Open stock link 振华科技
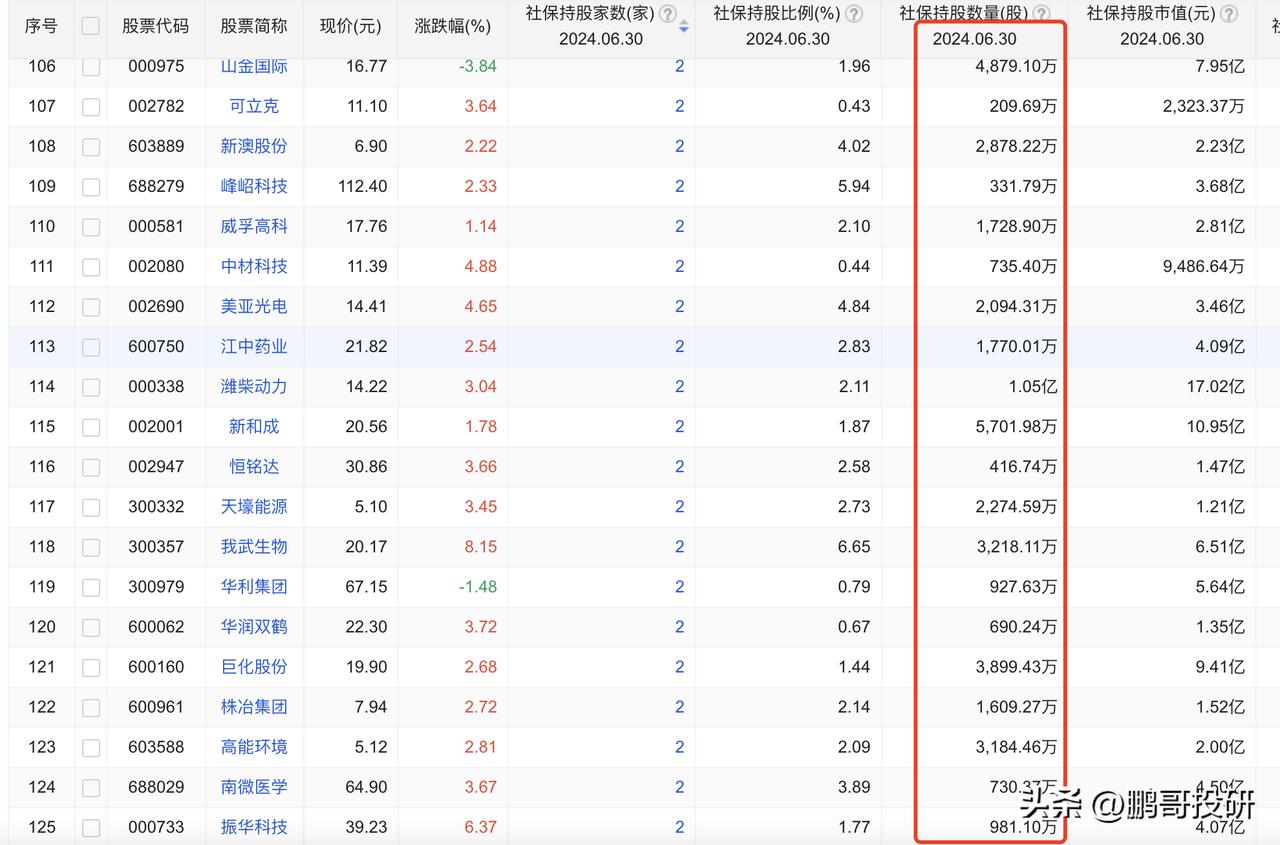Screen dimensions: 1280x845 coord(254,827)
